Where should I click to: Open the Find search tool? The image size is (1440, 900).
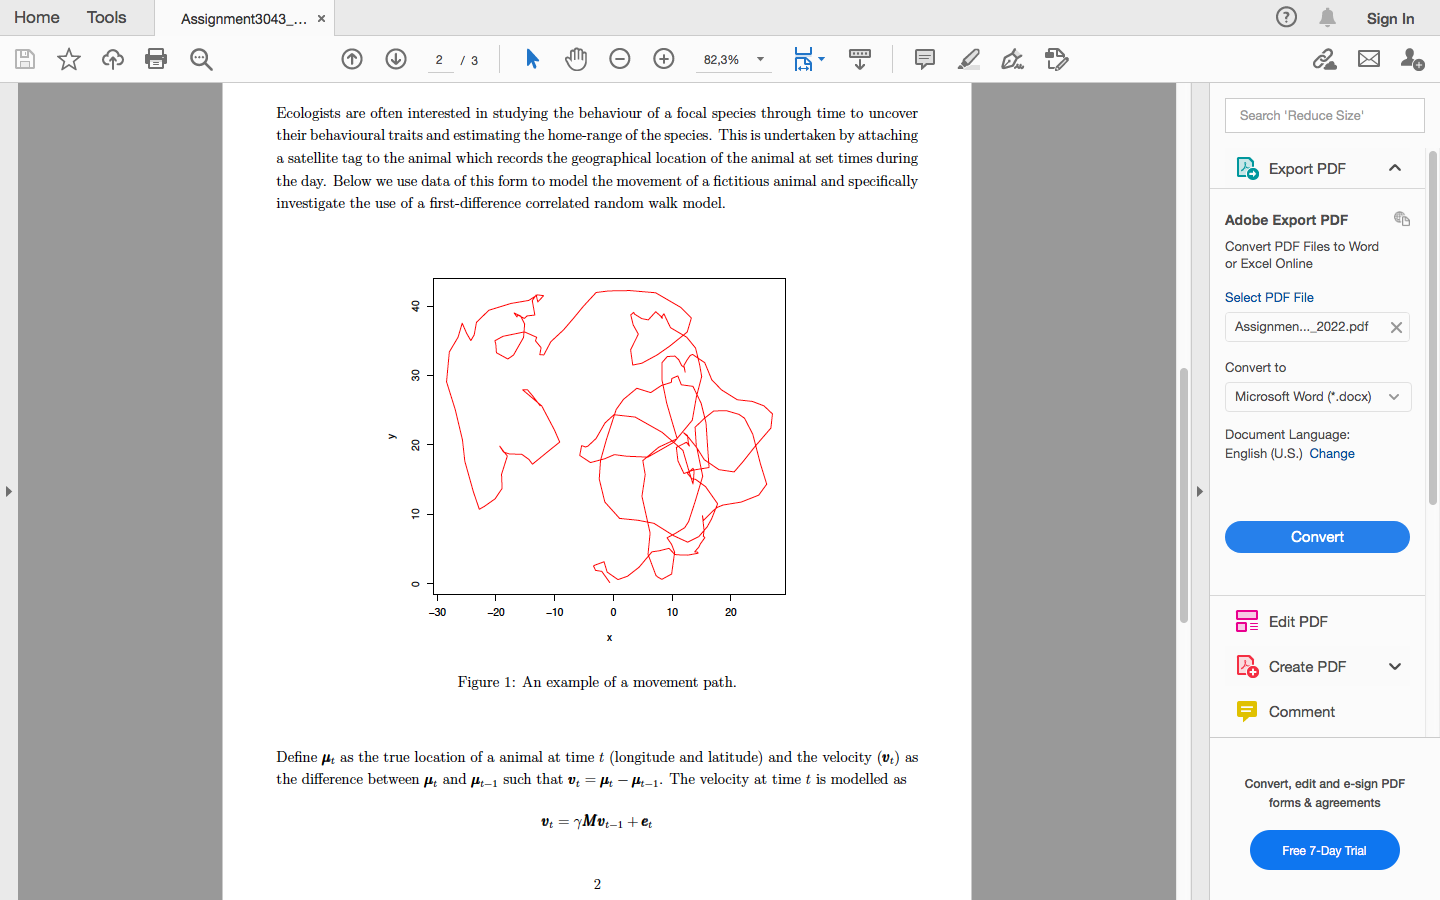[x=200, y=59]
